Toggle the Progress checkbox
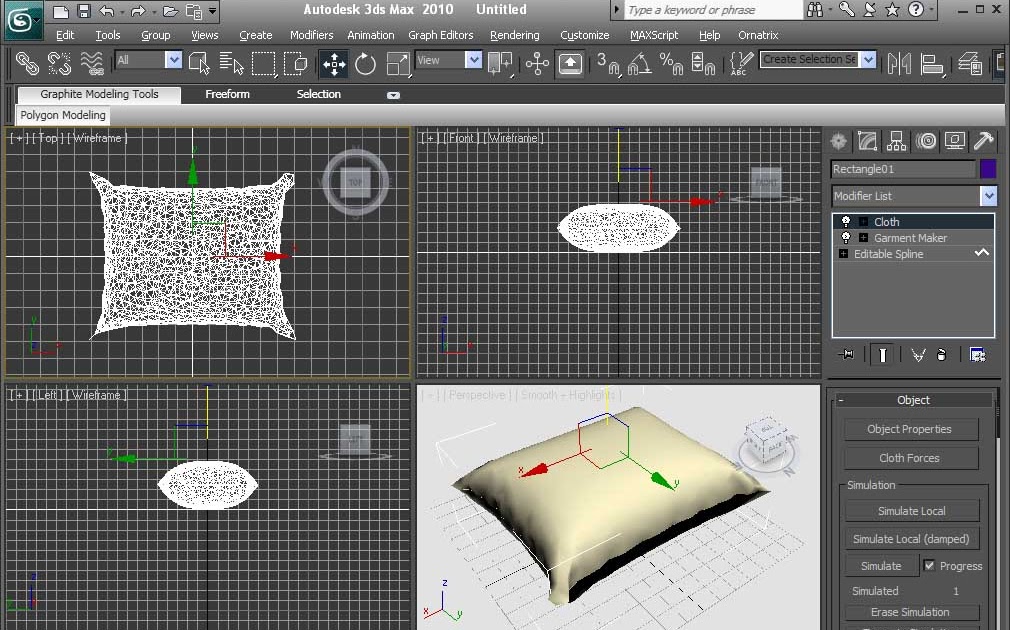The width and height of the screenshot is (1010, 630). tap(929, 566)
